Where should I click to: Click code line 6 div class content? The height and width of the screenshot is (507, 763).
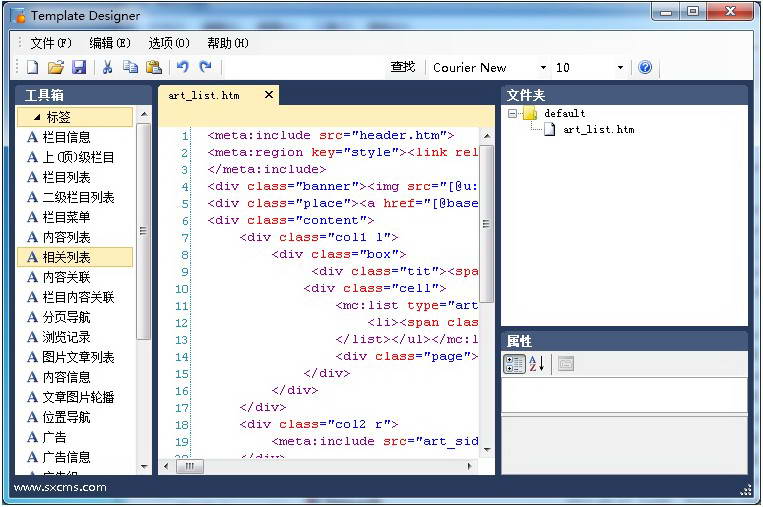[291, 220]
